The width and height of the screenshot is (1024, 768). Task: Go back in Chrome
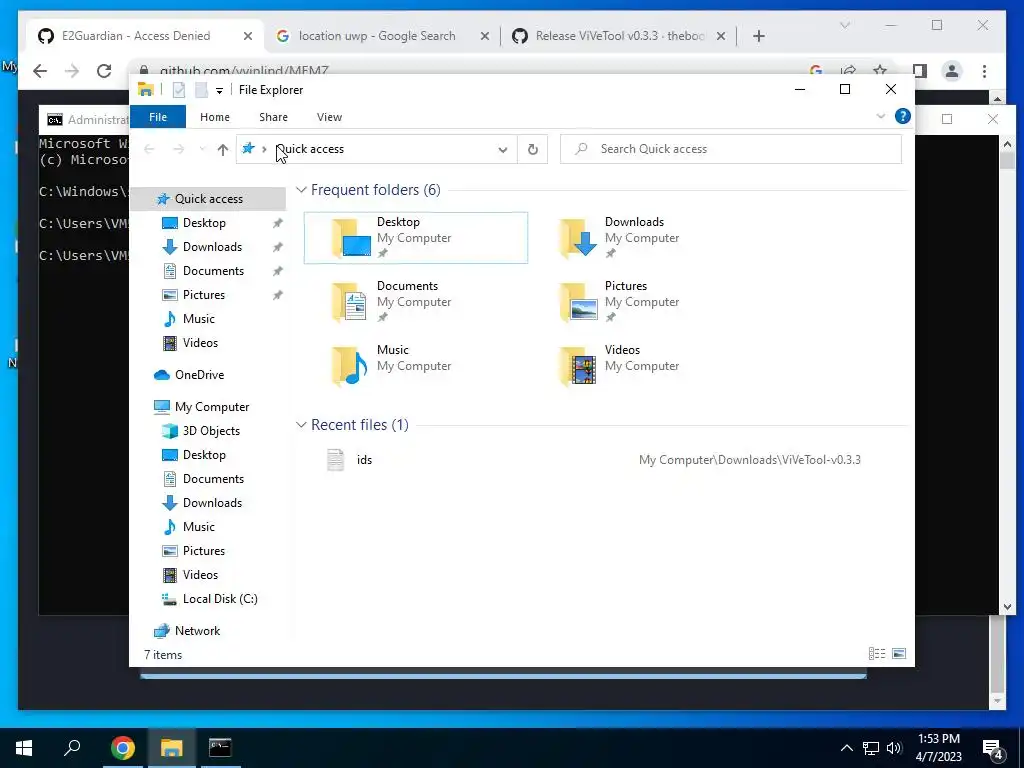pyautogui.click(x=40, y=71)
